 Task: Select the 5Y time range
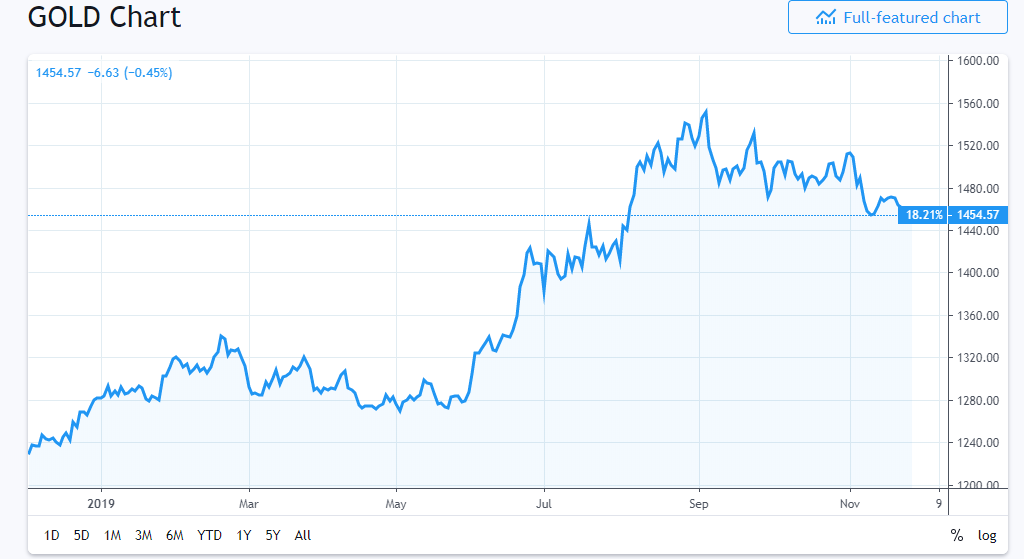[x=273, y=535]
